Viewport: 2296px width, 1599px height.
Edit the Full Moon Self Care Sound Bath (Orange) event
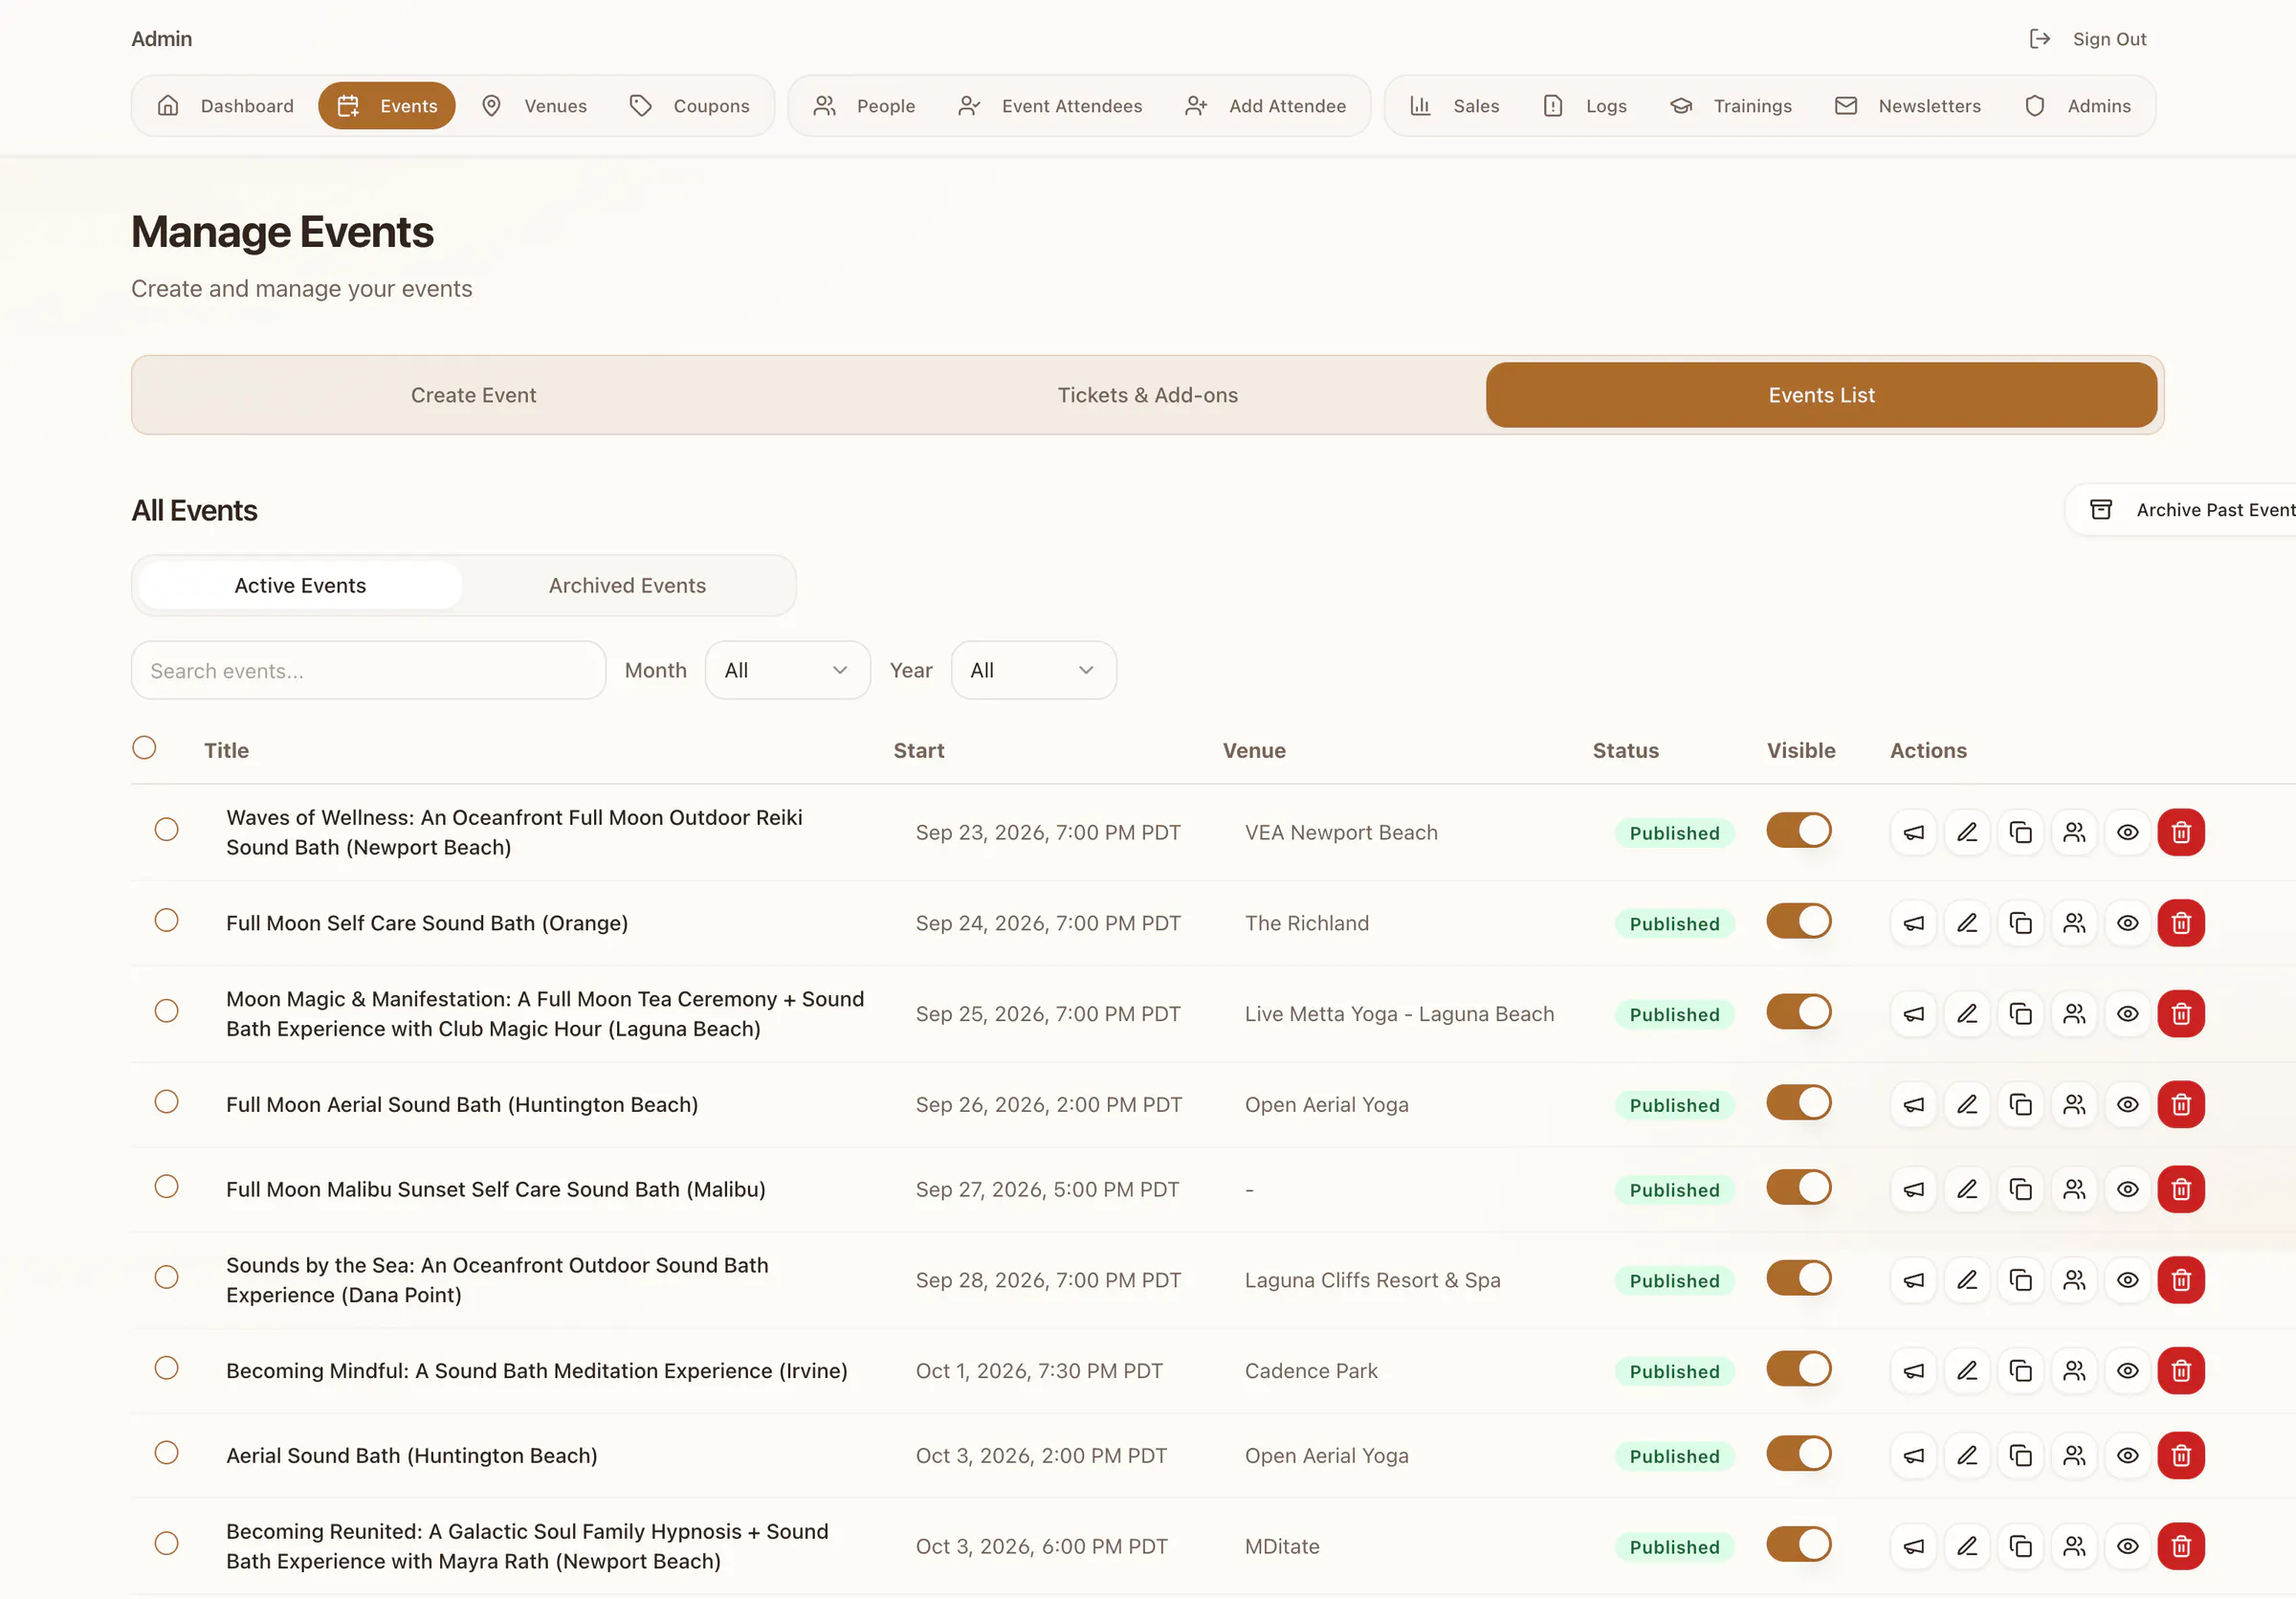[1967, 923]
